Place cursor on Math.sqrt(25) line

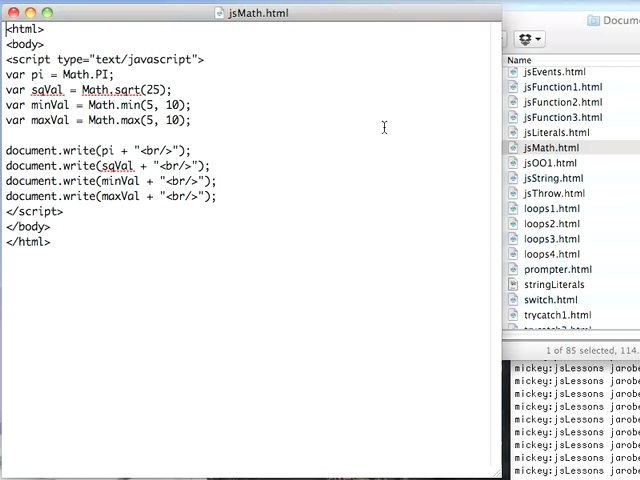(x=89, y=90)
